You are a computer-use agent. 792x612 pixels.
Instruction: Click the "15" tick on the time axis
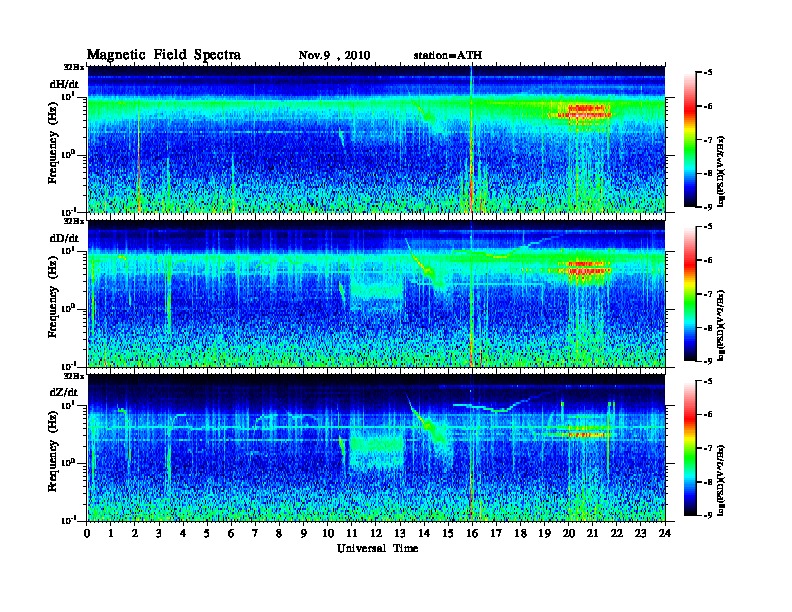[448, 533]
